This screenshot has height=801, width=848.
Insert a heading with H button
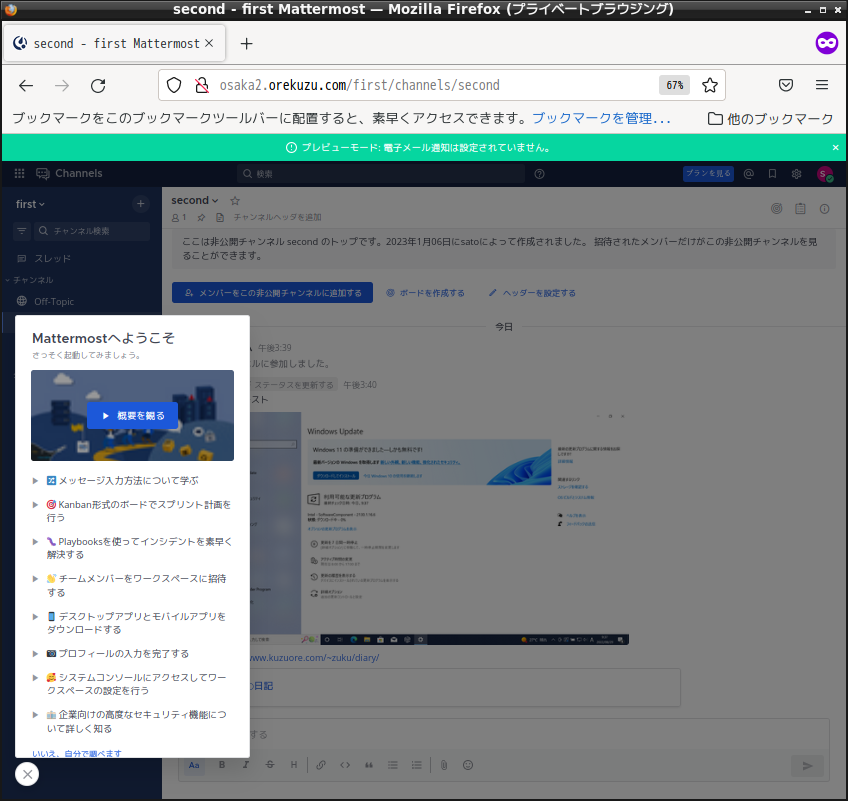tap(294, 765)
